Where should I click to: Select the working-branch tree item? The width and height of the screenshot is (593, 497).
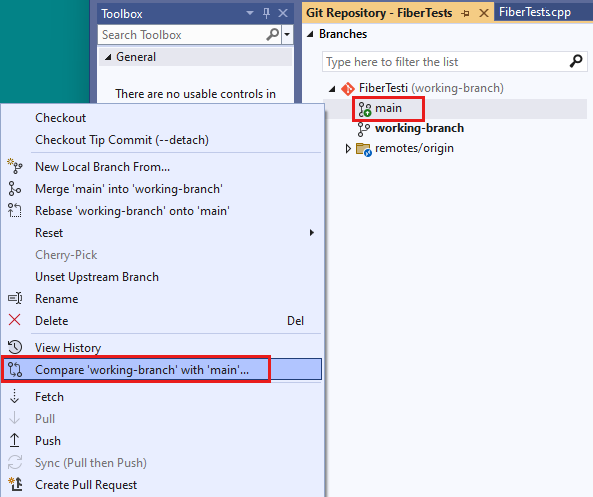[419, 128]
